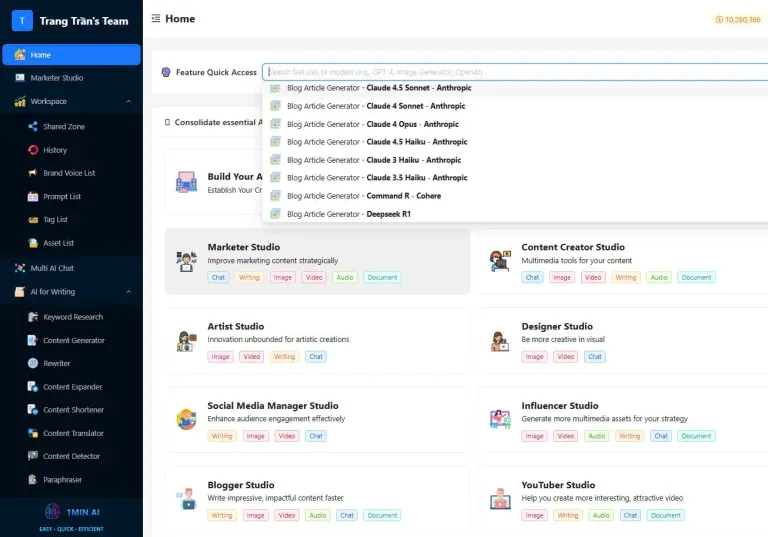Viewport: 768px width, 537px height.
Task: Click the Influencer Studio card illustration
Action: pos(500,419)
